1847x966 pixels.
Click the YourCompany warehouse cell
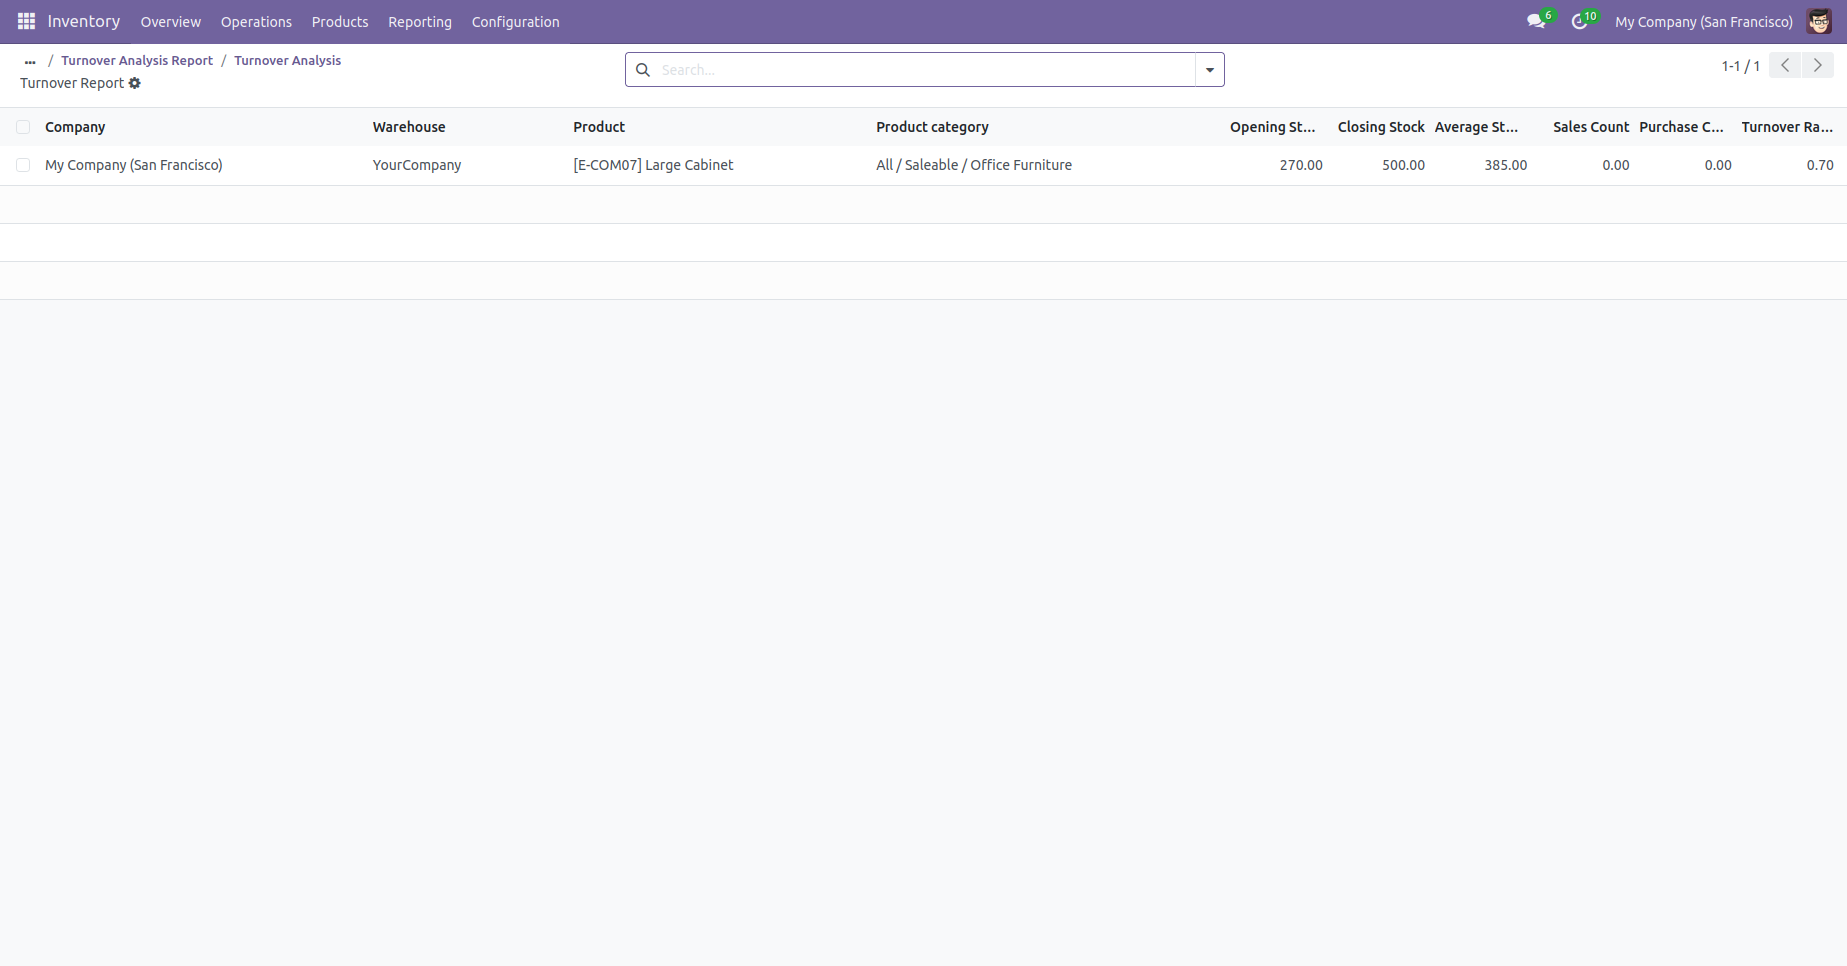coord(417,165)
